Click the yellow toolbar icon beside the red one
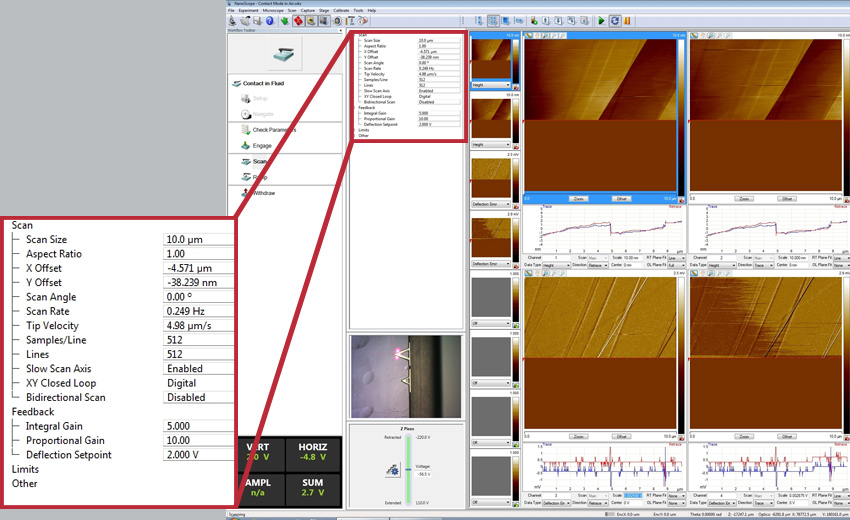This screenshot has height=520, width=850. click(311, 21)
